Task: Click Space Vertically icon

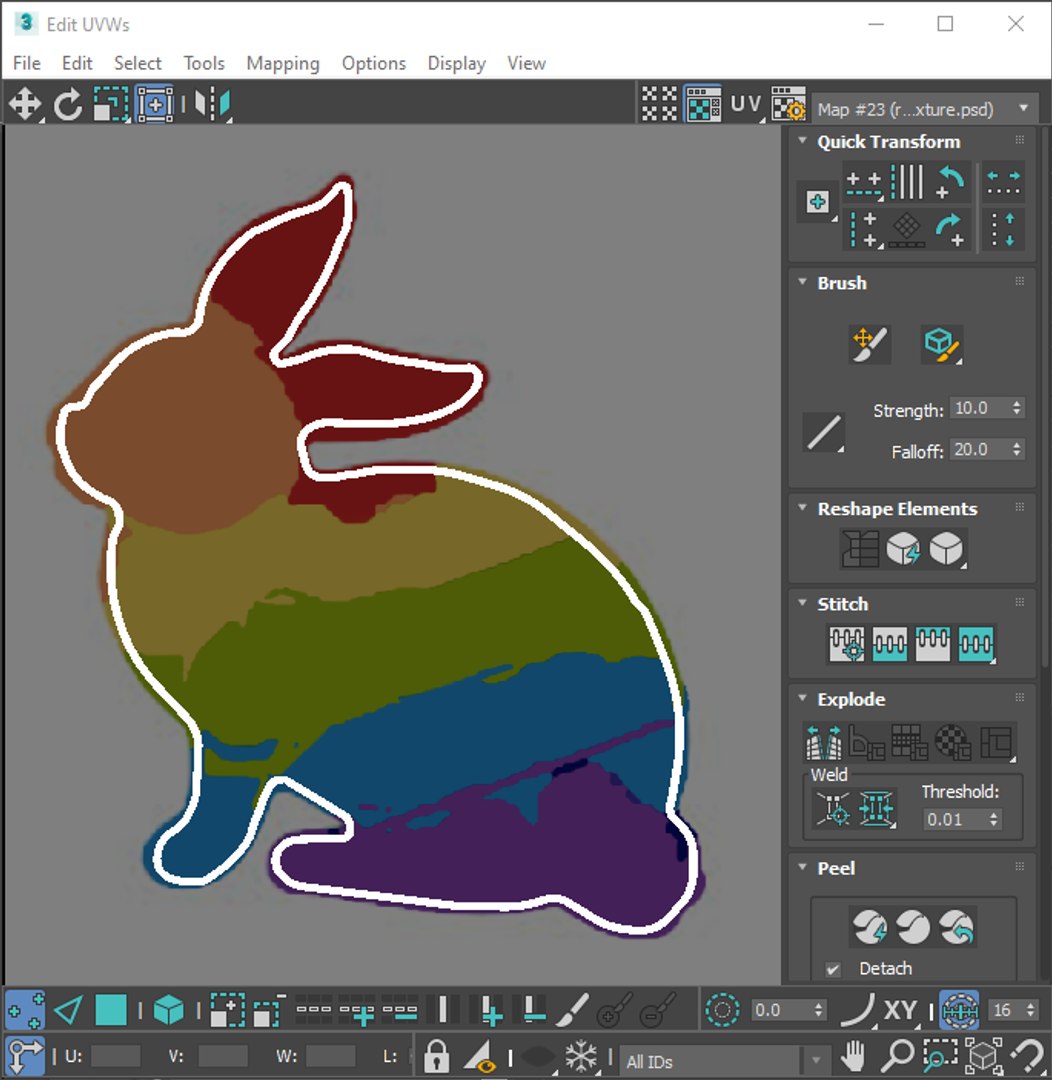Action: [1003, 229]
